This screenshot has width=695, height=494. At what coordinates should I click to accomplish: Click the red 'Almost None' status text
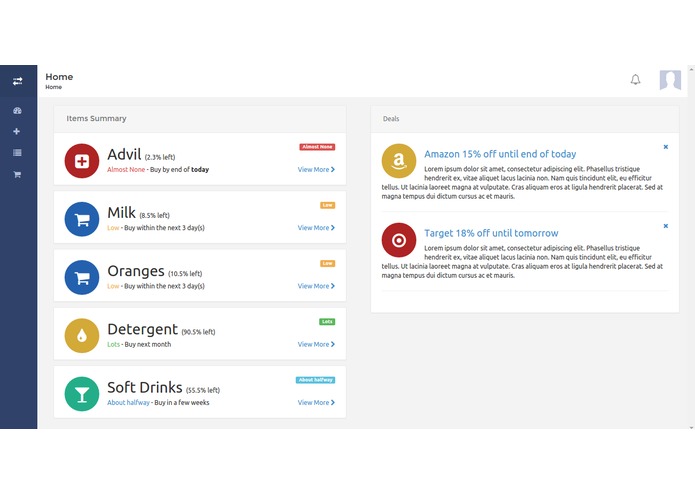point(126,170)
